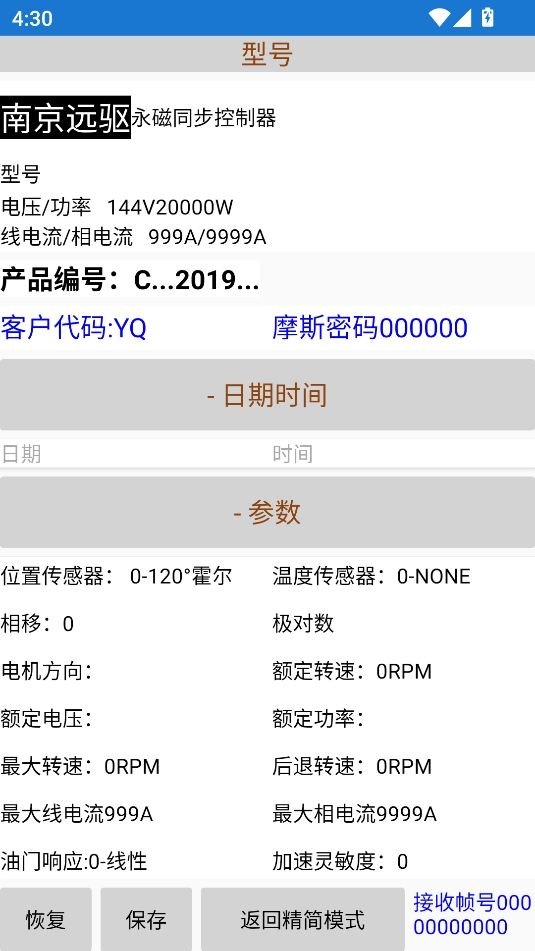The width and height of the screenshot is (535, 951).
Task: Select the 南京远驱 brand logo
Action: click(66, 117)
